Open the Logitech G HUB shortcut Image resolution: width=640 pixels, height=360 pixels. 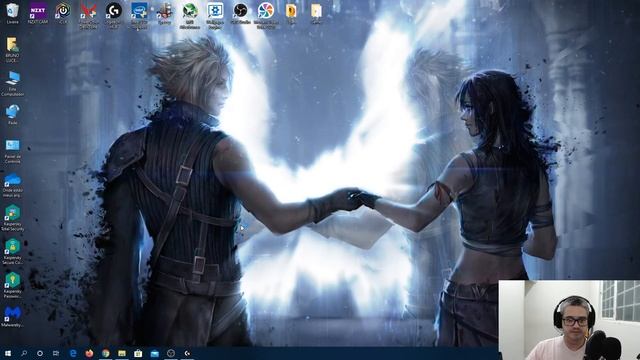(x=113, y=16)
